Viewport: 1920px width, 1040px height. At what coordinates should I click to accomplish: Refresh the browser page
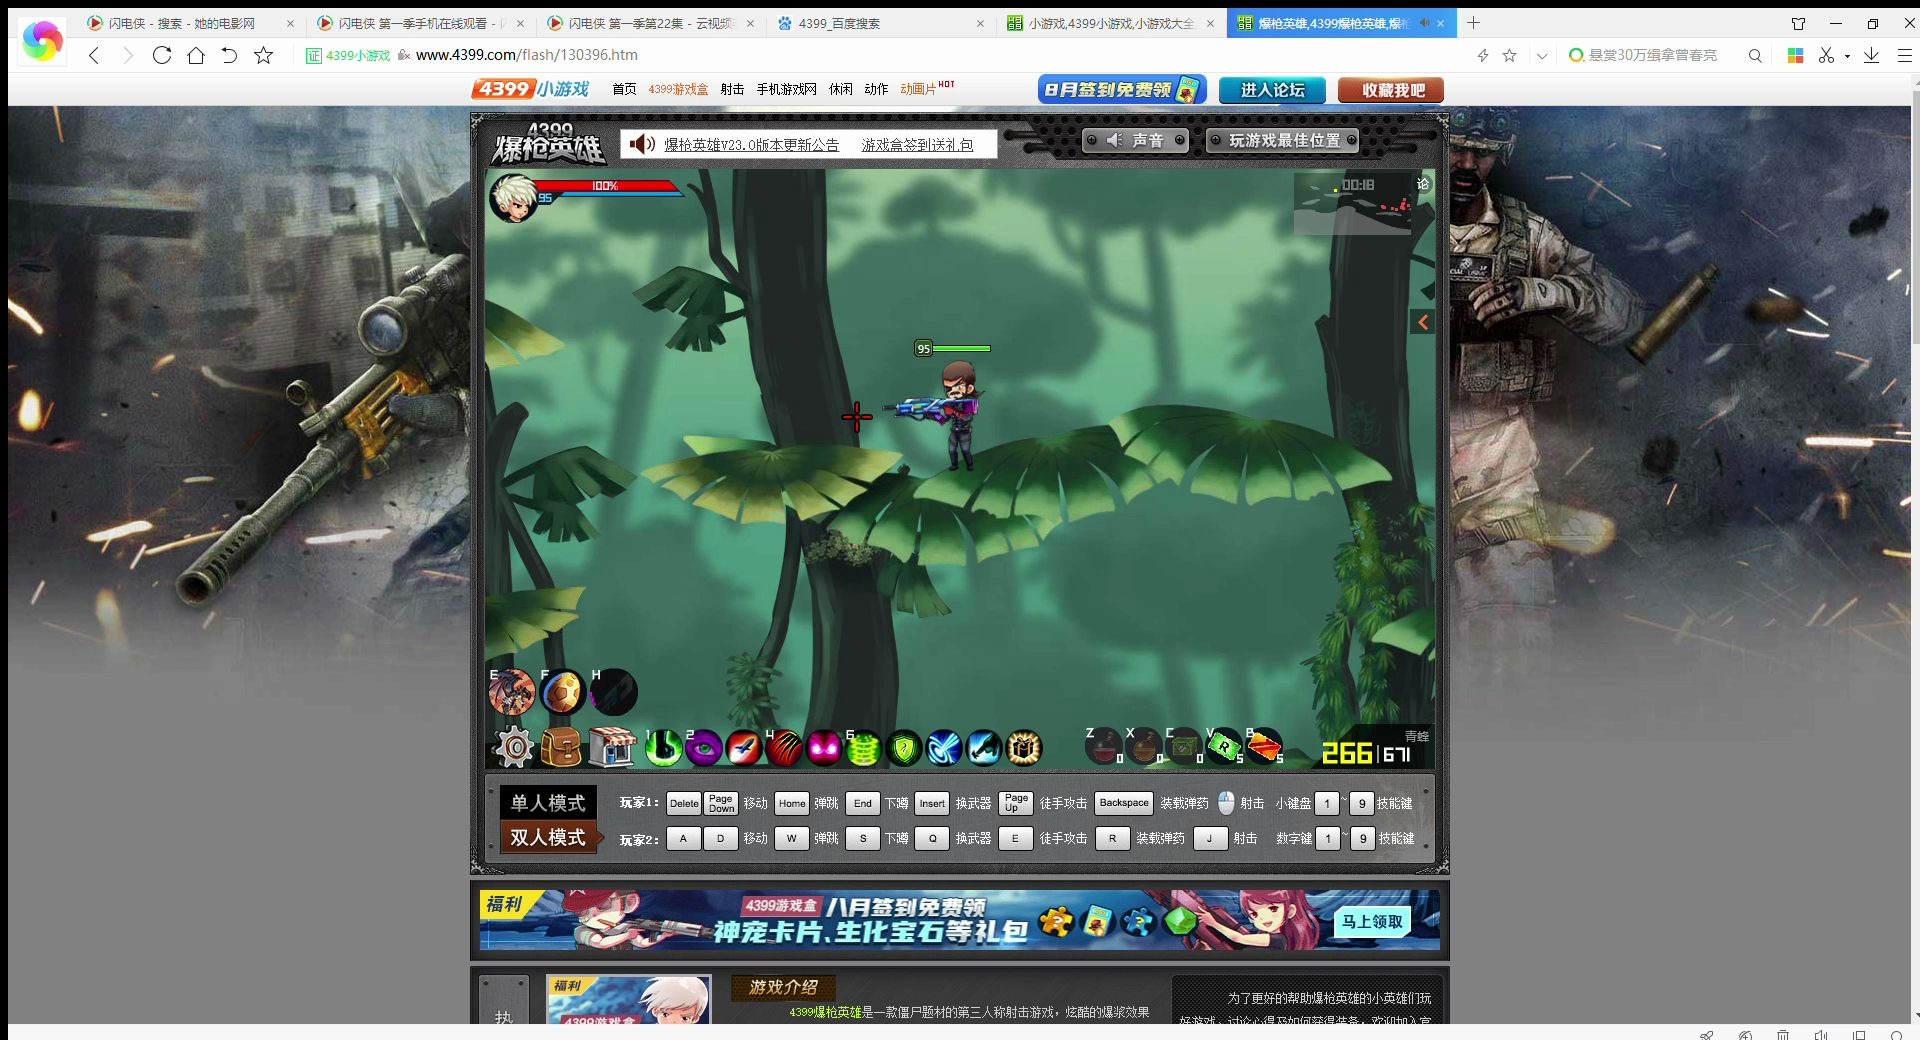click(162, 55)
